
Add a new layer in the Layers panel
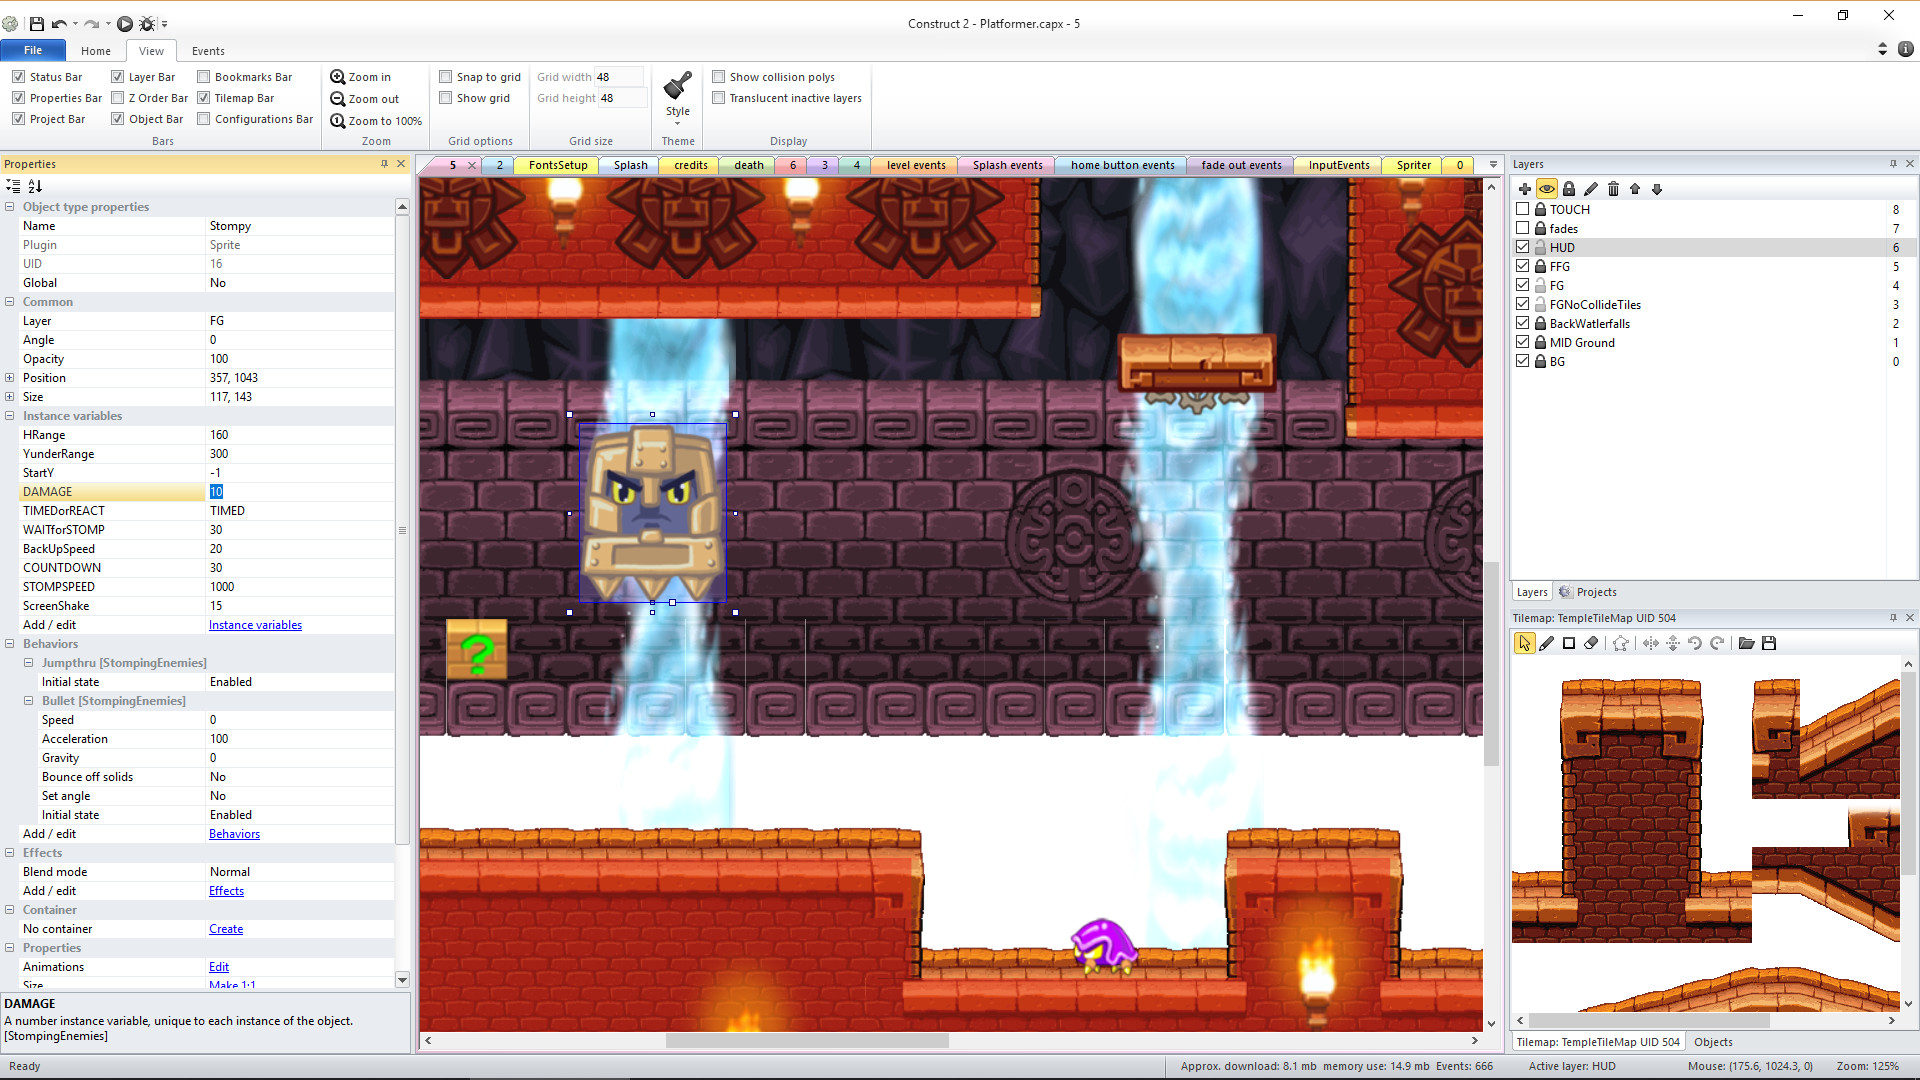[x=1524, y=189]
